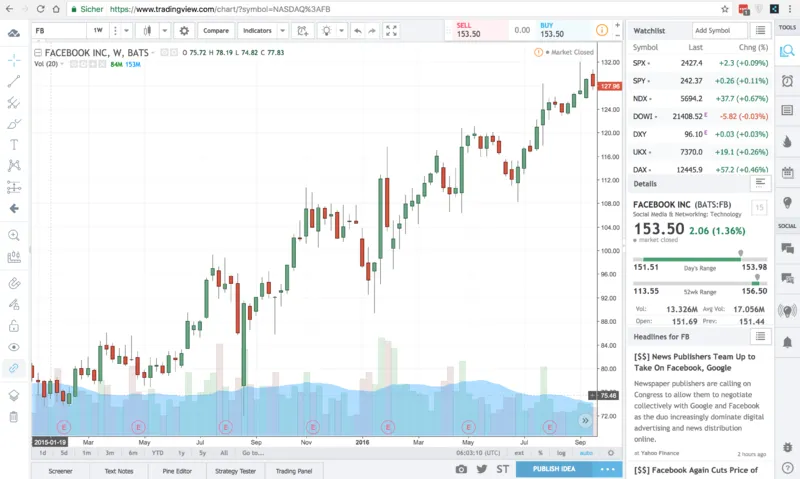
Task: Click the lightbulb ideas icon in toolbar
Action: pos(327,31)
